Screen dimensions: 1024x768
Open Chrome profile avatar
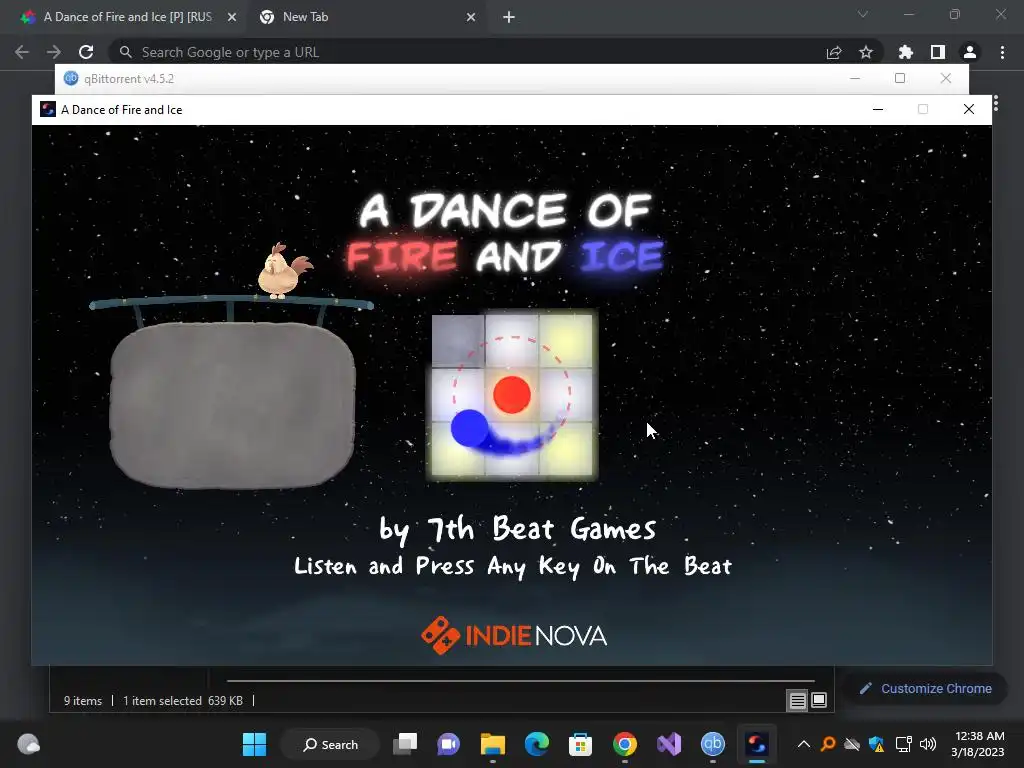point(970,52)
